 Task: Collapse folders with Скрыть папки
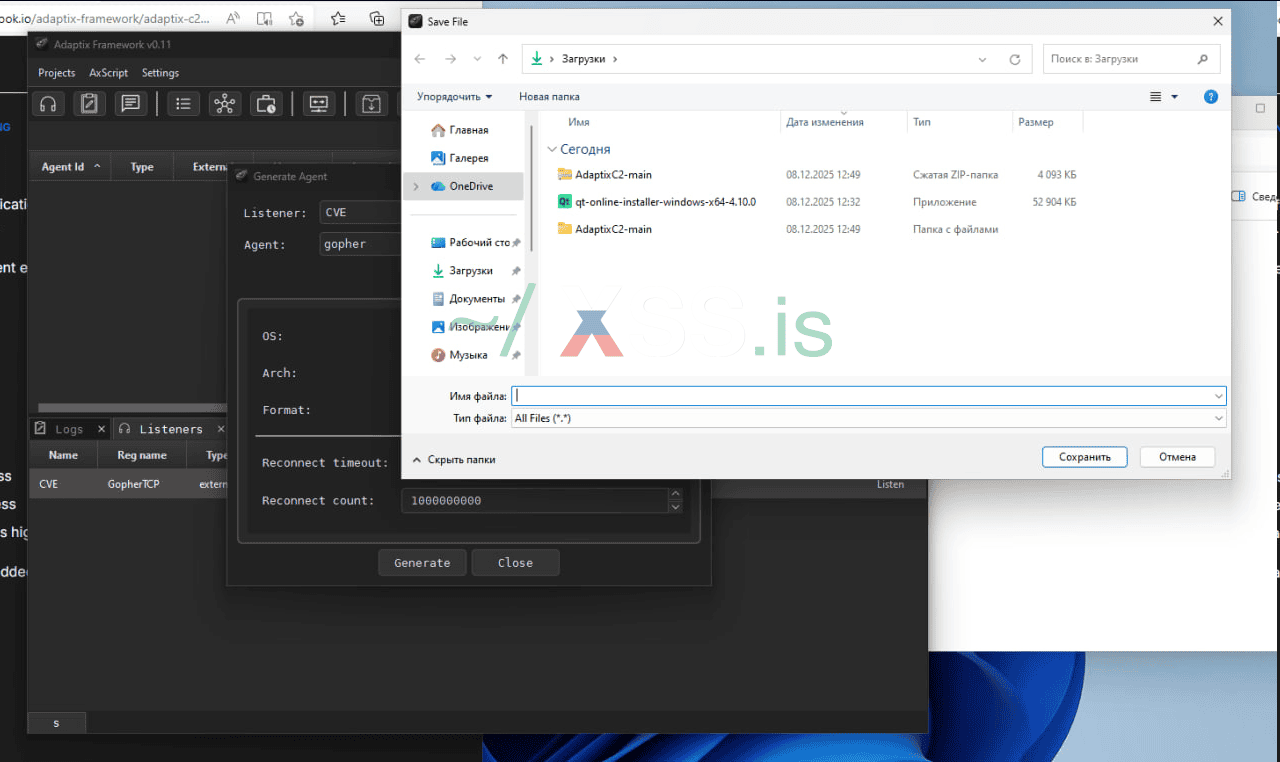click(454, 460)
